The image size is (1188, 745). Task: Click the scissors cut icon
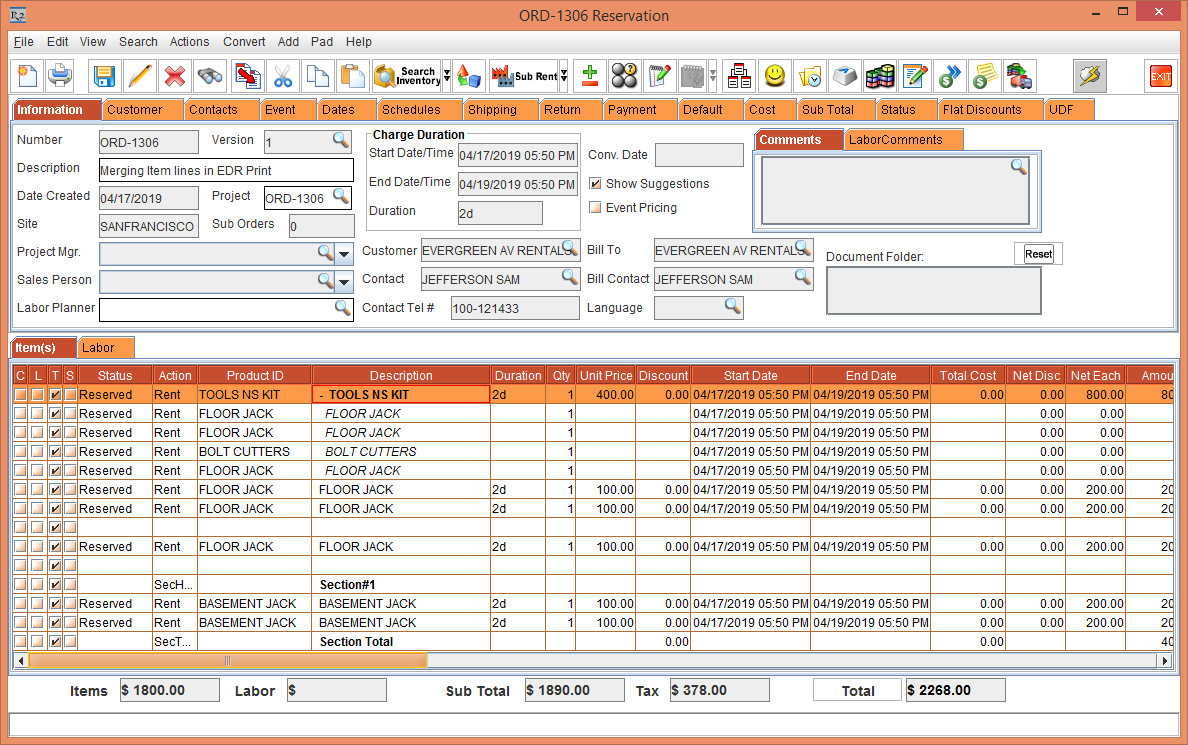(x=283, y=76)
